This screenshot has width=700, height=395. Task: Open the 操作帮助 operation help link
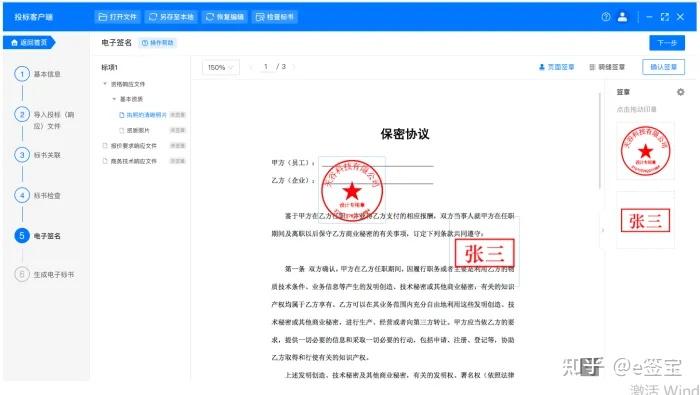tap(157, 43)
